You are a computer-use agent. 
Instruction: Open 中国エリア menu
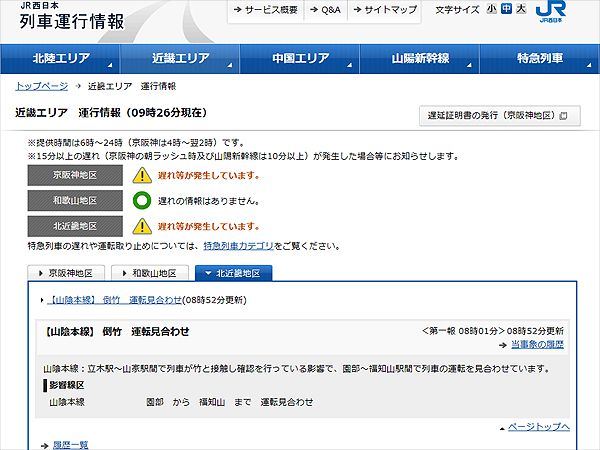[300, 59]
